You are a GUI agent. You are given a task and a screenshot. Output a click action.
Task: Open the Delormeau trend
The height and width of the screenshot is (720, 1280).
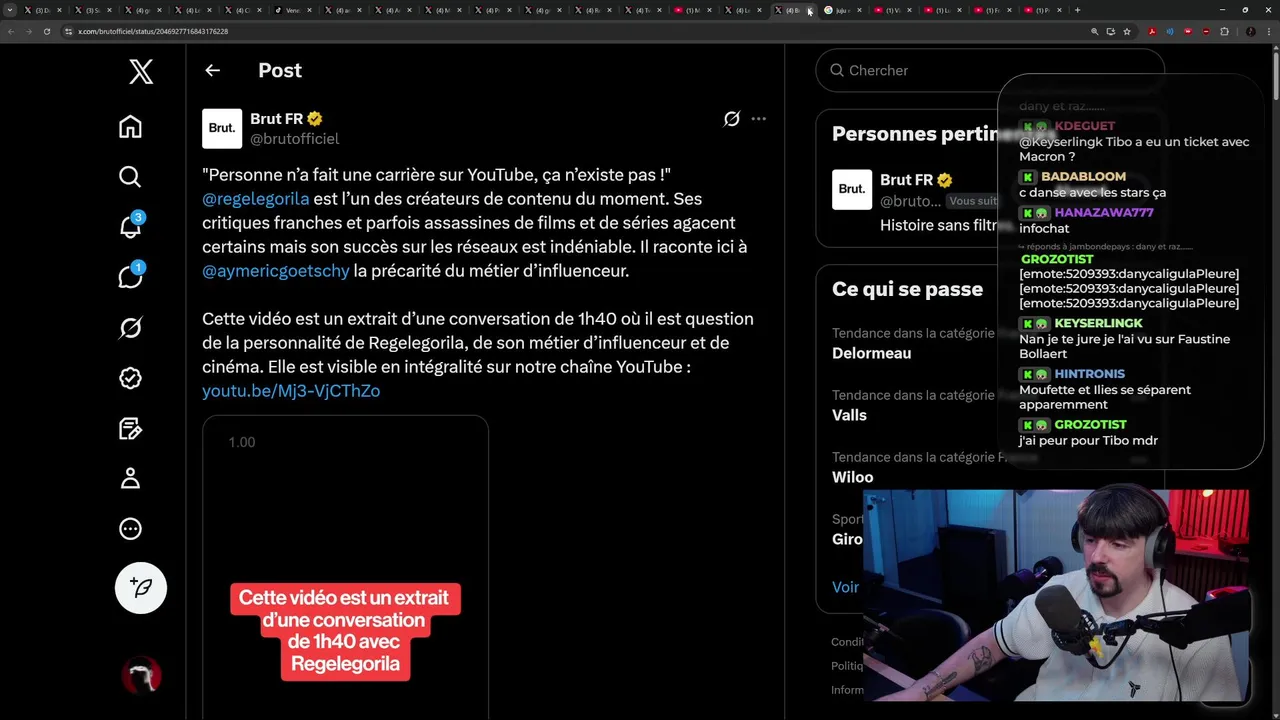pyautogui.click(x=871, y=353)
